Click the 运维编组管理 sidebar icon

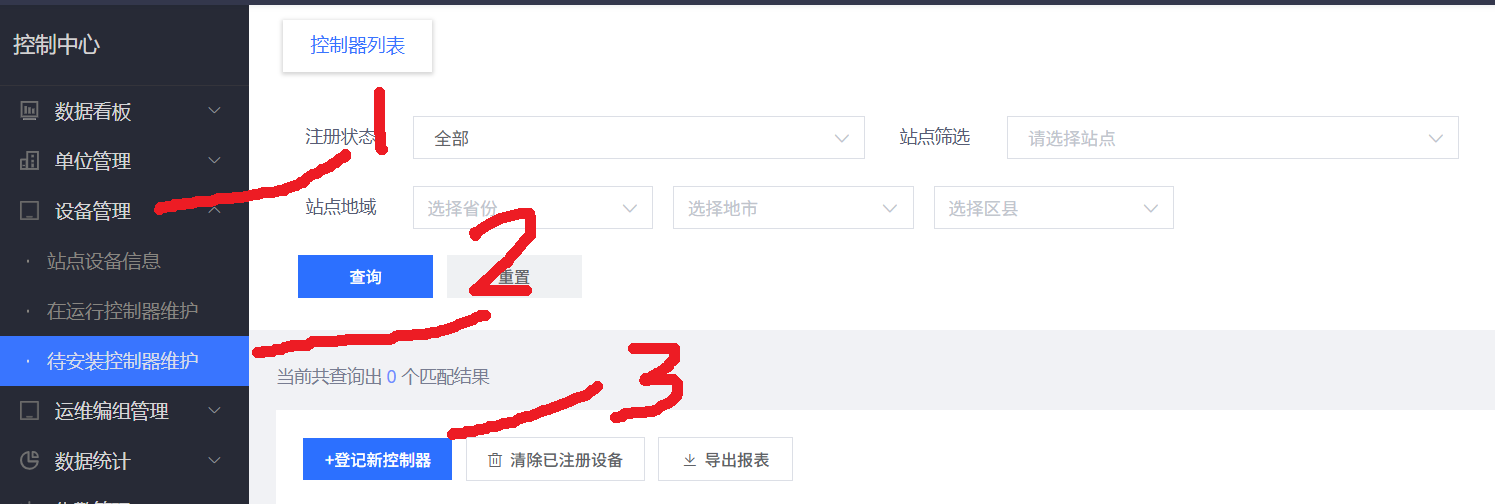coord(29,411)
